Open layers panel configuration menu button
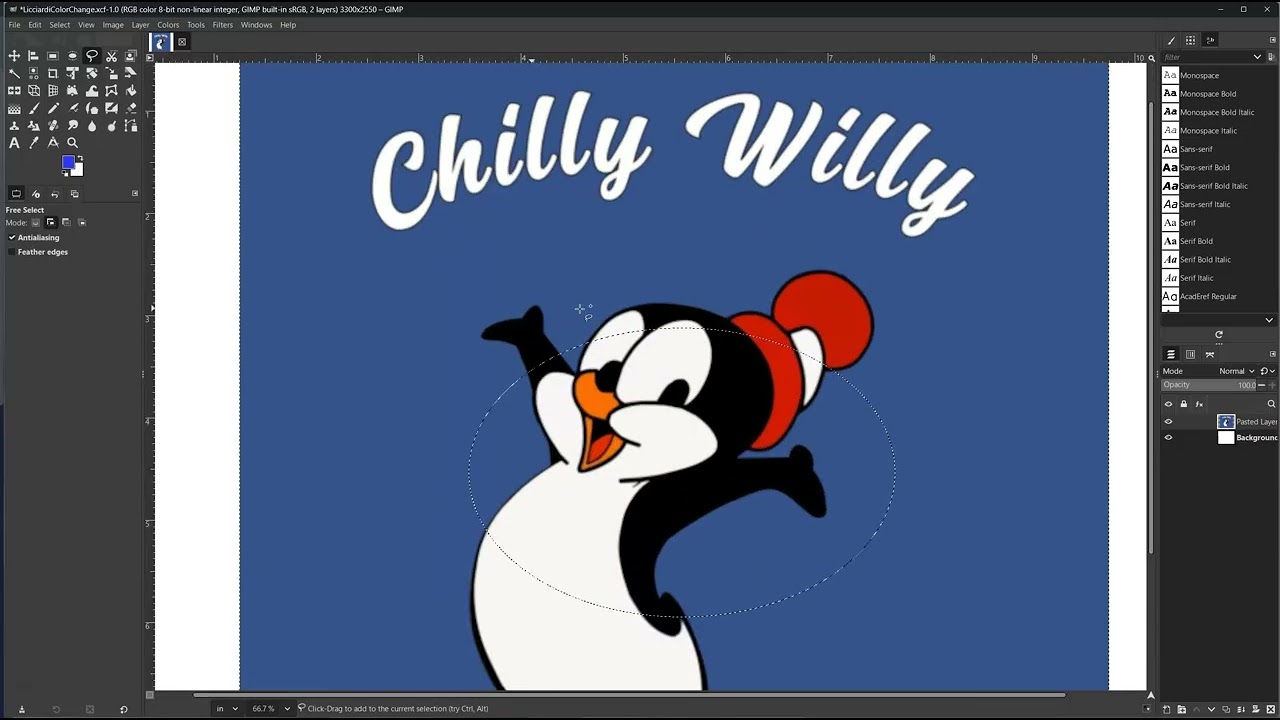Image resolution: width=1280 pixels, height=720 pixels. coord(1273,354)
